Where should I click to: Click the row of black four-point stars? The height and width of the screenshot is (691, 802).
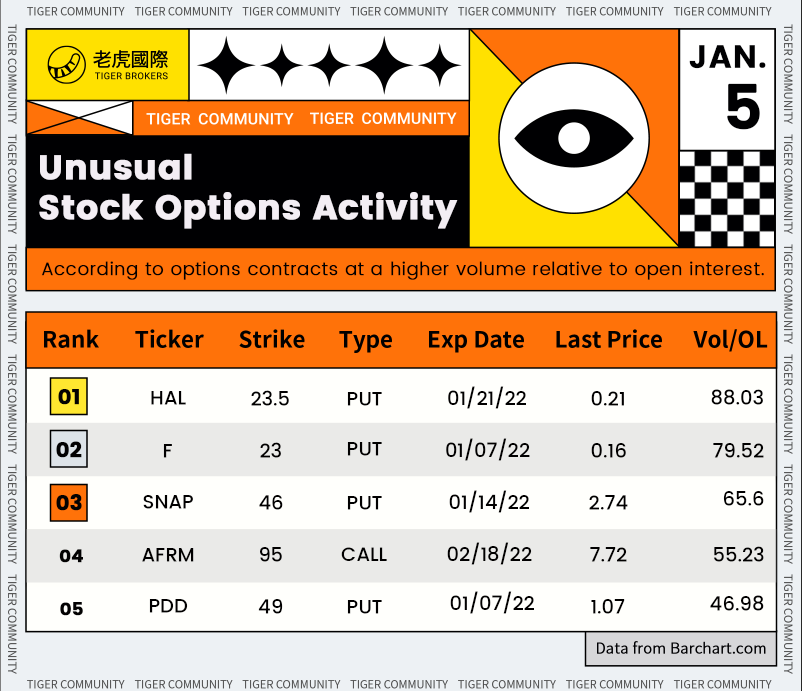329,65
